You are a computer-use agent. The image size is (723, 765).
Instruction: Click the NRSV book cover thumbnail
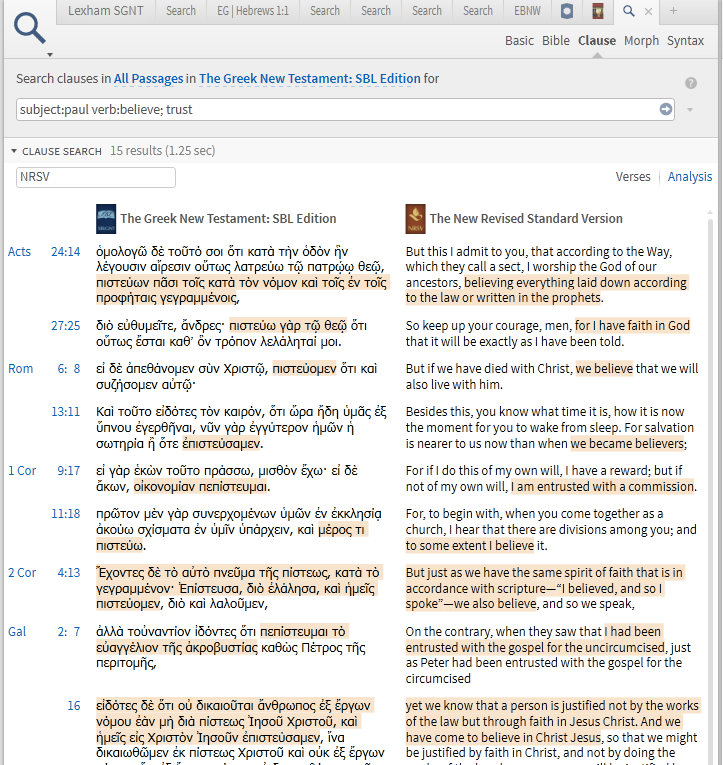[x=415, y=219]
